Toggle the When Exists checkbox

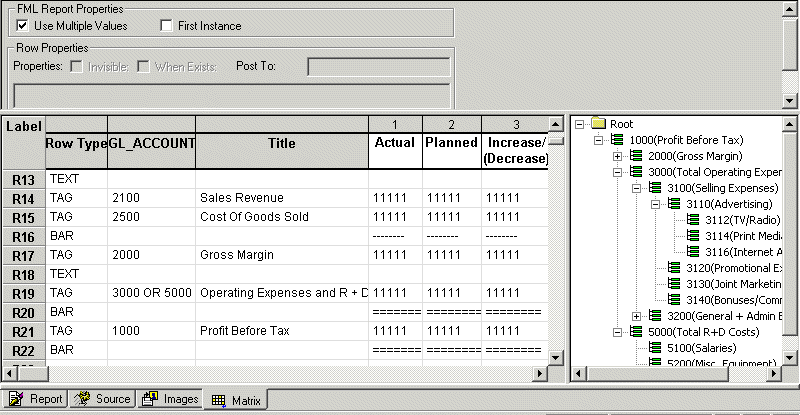pos(143,66)
